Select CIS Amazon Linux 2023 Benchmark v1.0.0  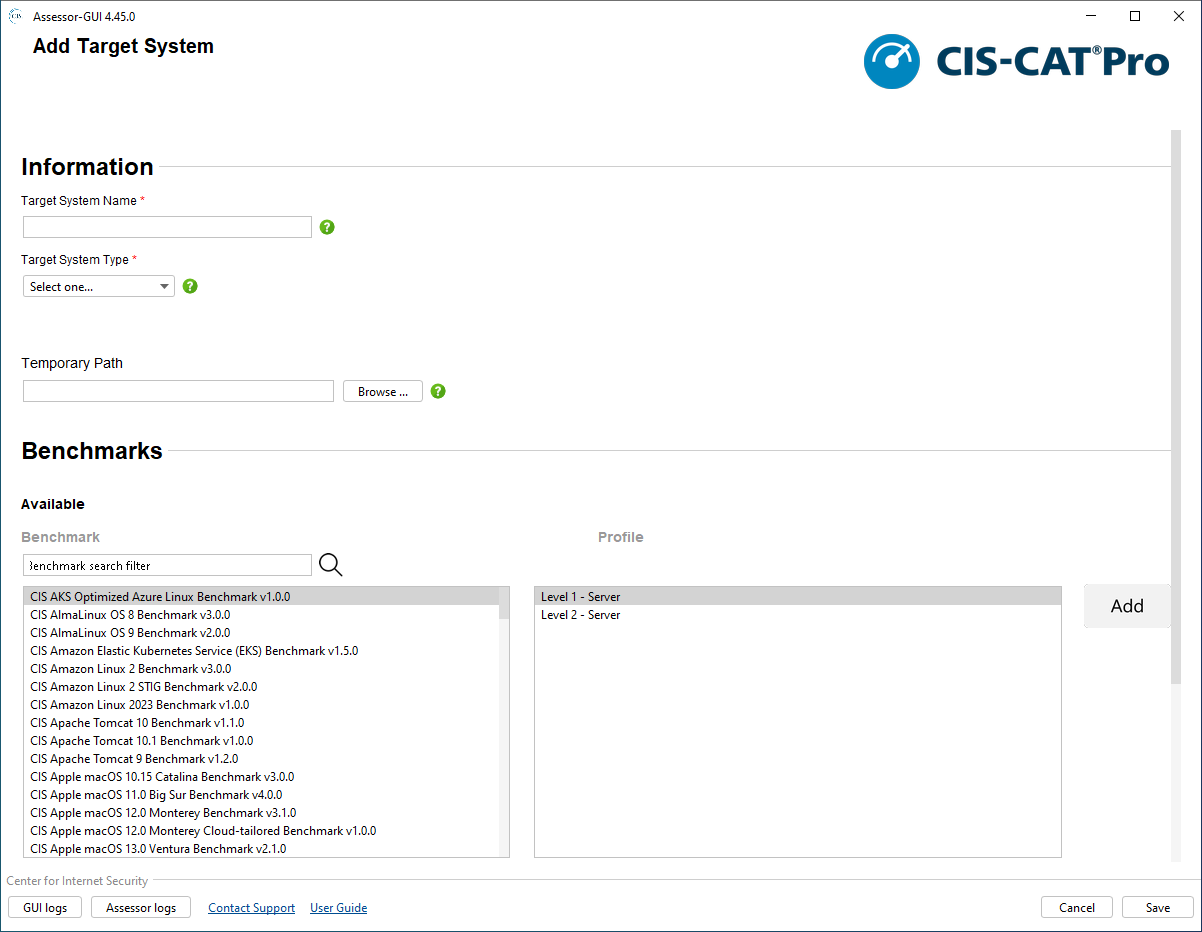point(140,705)
